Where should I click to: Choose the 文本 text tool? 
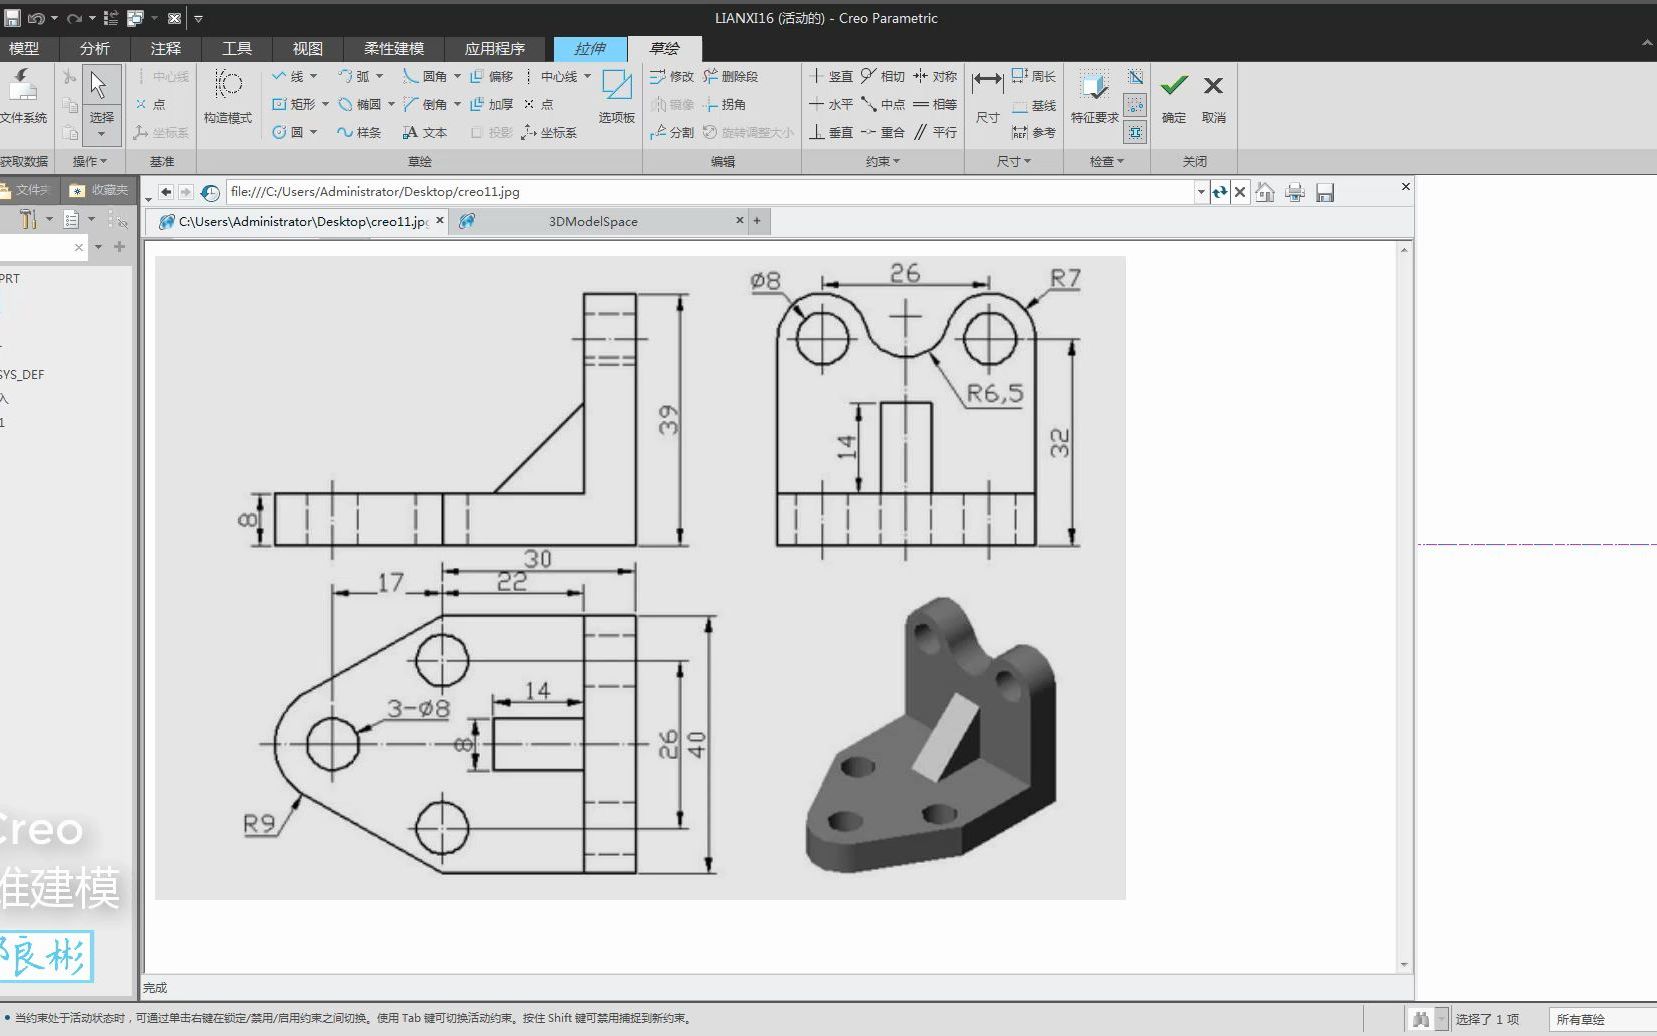tap(426, 132)
